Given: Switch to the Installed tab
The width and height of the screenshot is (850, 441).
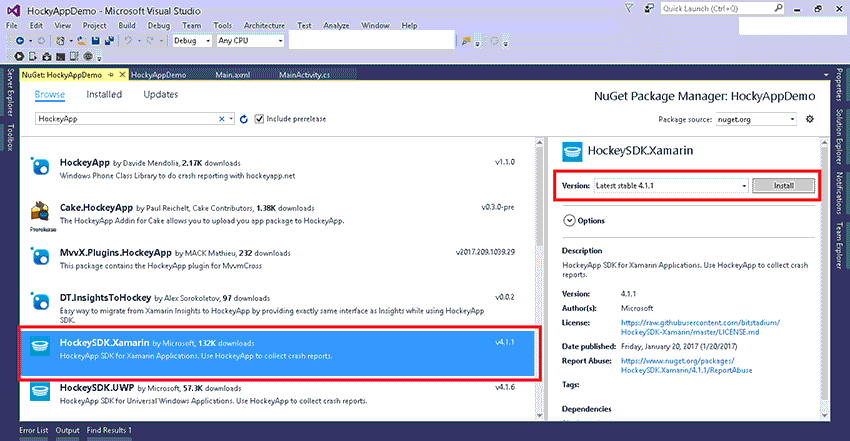Looking at the screenshot, I should (x=104, y=94).
